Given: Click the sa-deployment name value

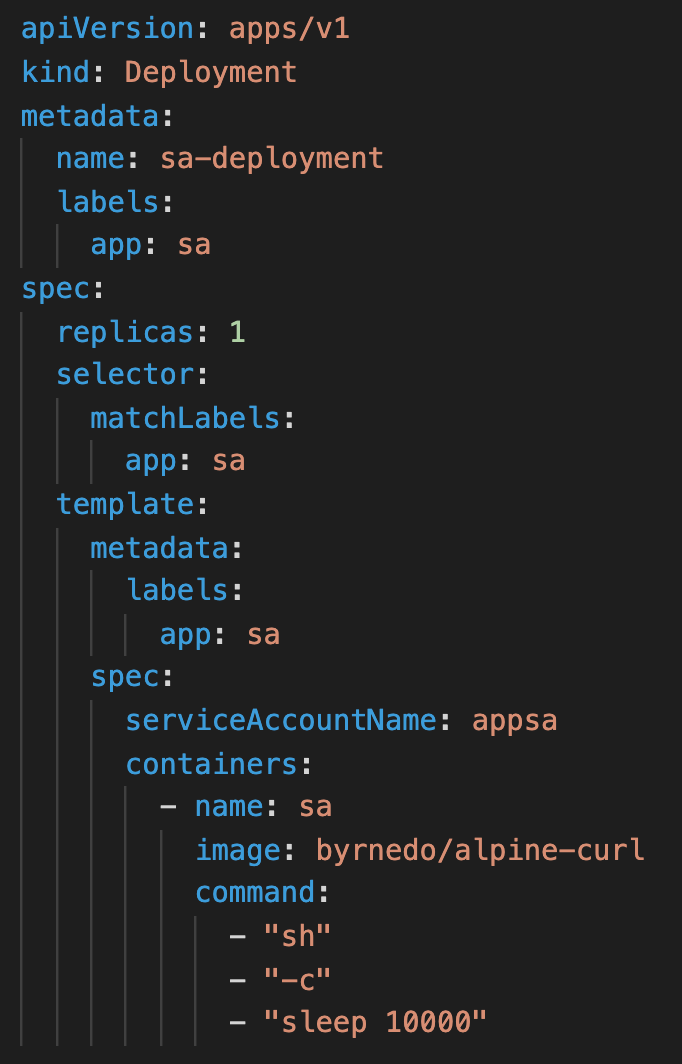Looking at the screenshot, I should point(271,158).
